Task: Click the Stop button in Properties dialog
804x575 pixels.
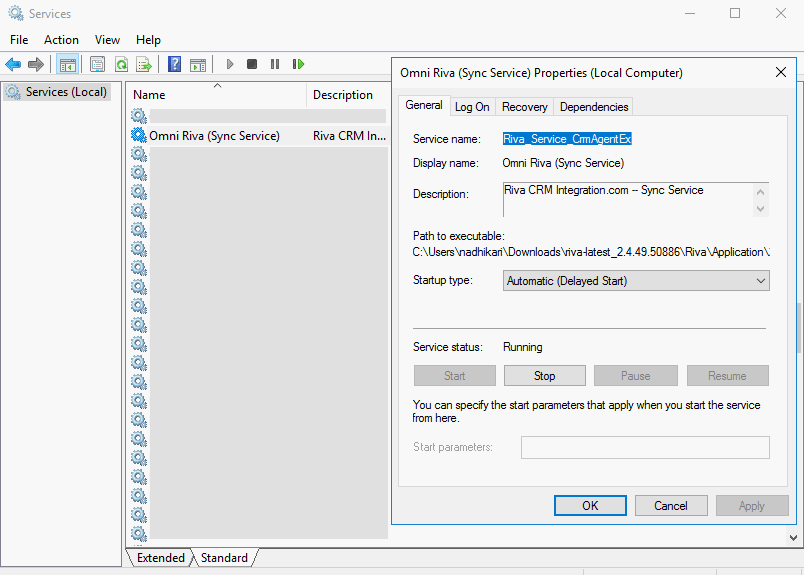Action: (545, 375)
